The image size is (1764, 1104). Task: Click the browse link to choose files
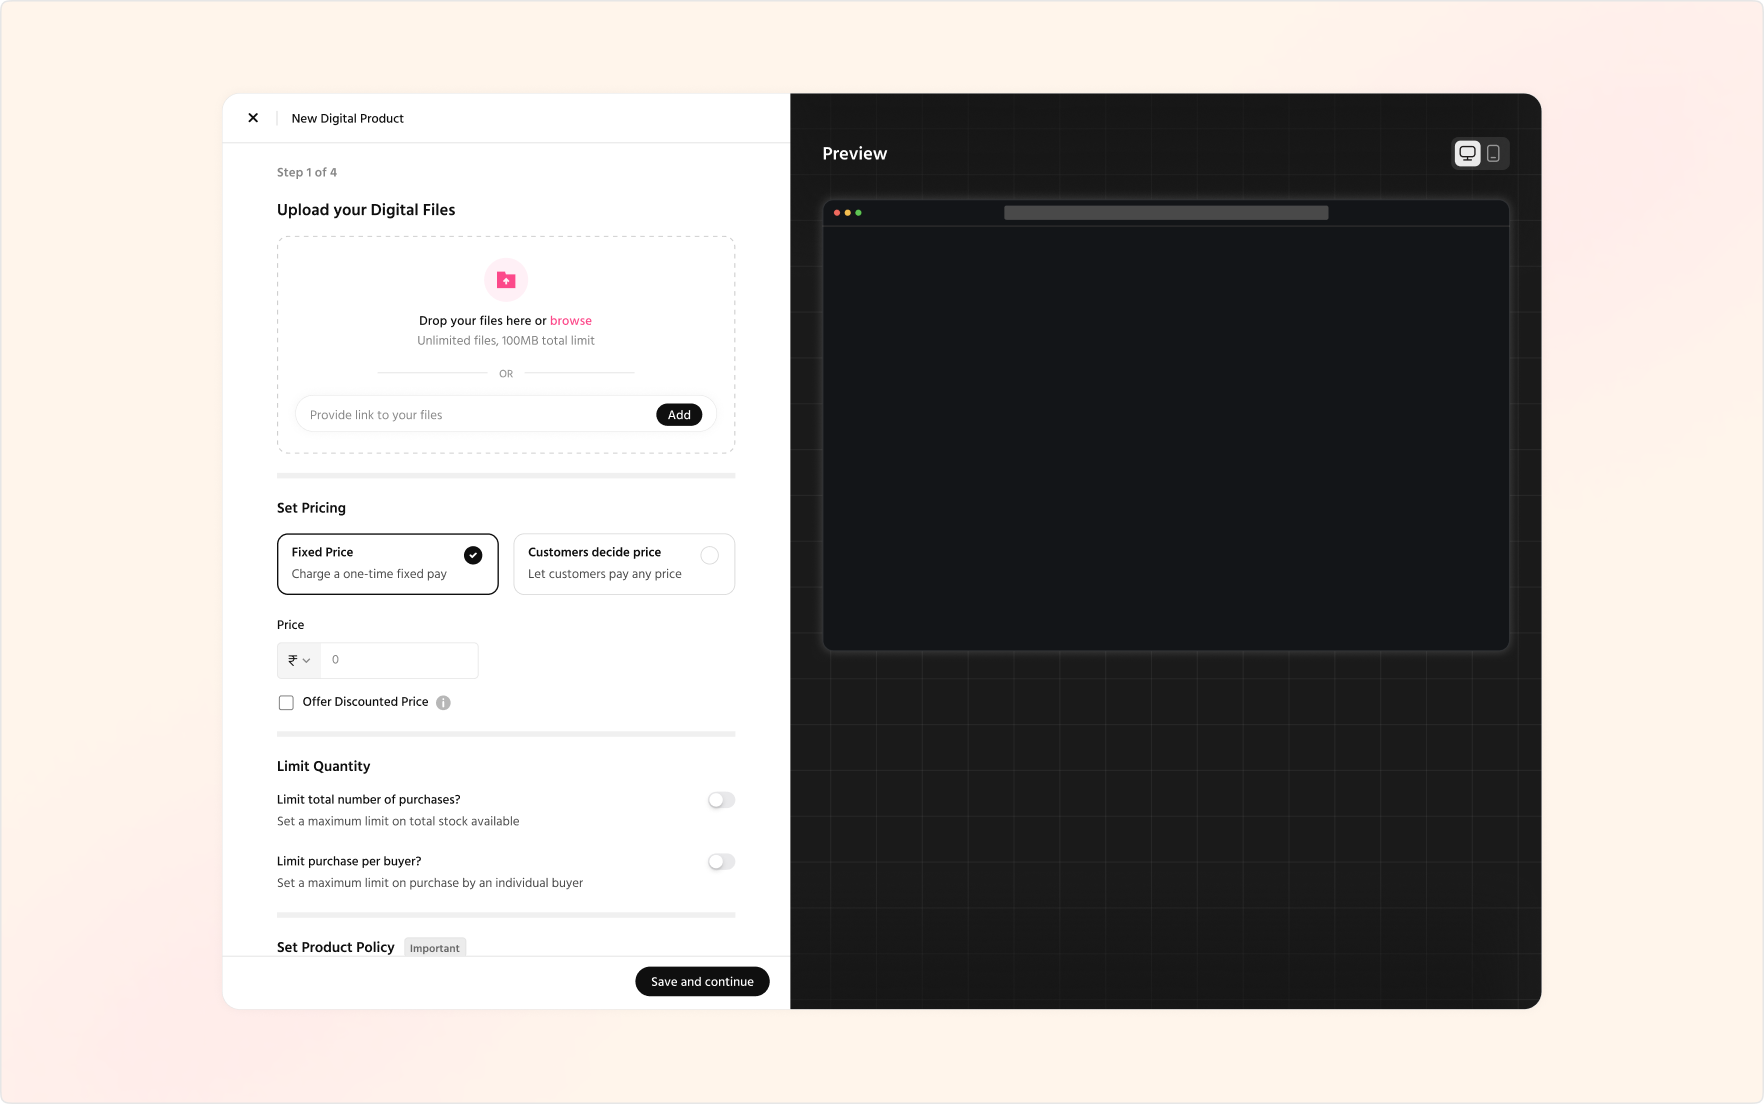(x=571, y=321)
